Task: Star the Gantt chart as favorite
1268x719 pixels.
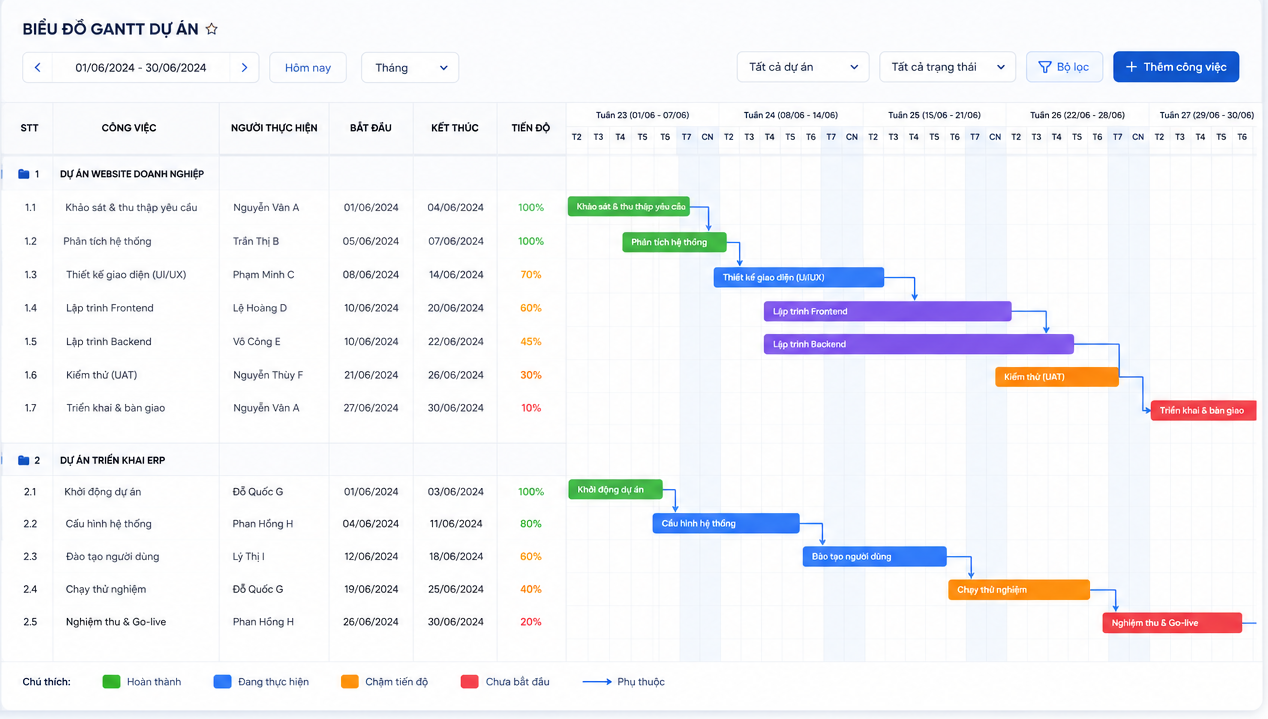Action: (x=211, y=29)
